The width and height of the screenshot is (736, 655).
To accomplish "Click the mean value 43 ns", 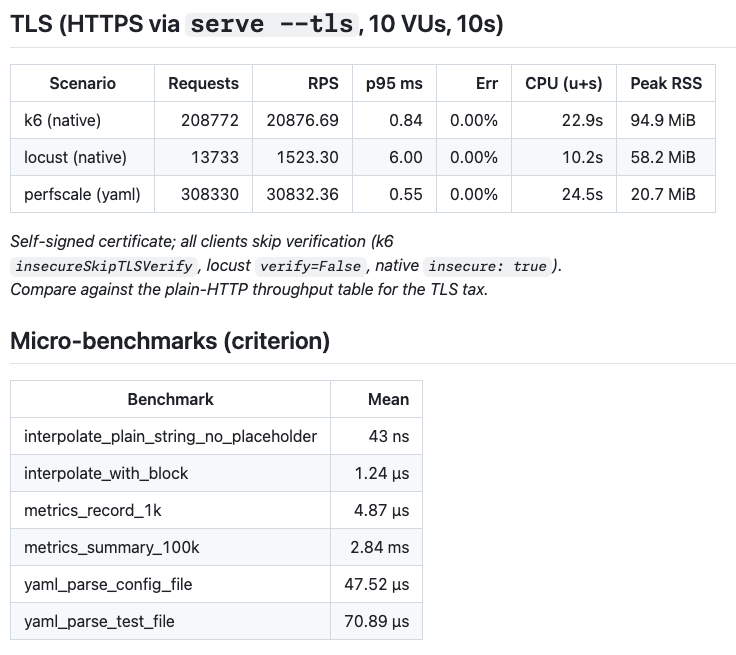I will coord(389,436).
